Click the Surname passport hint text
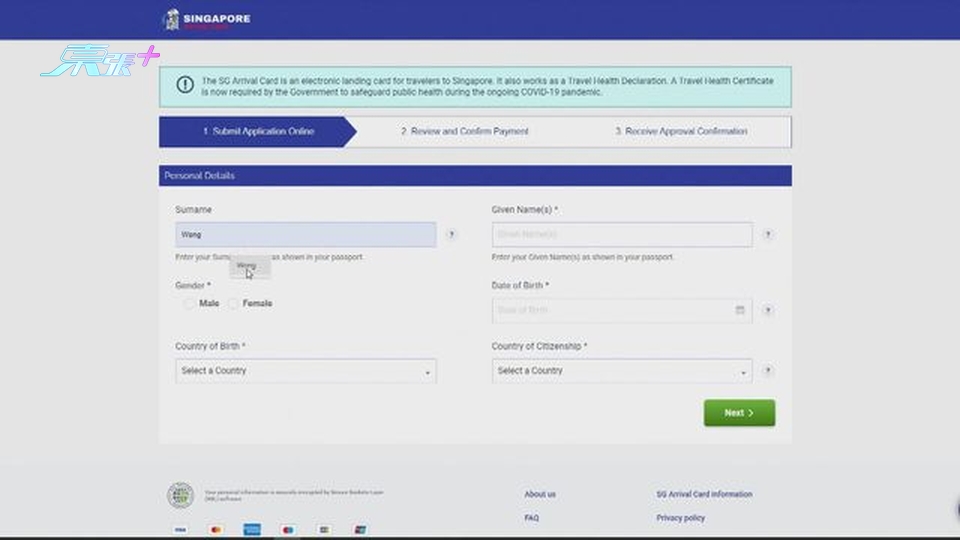This screenshot has width=960, height=540. point(269,257)
